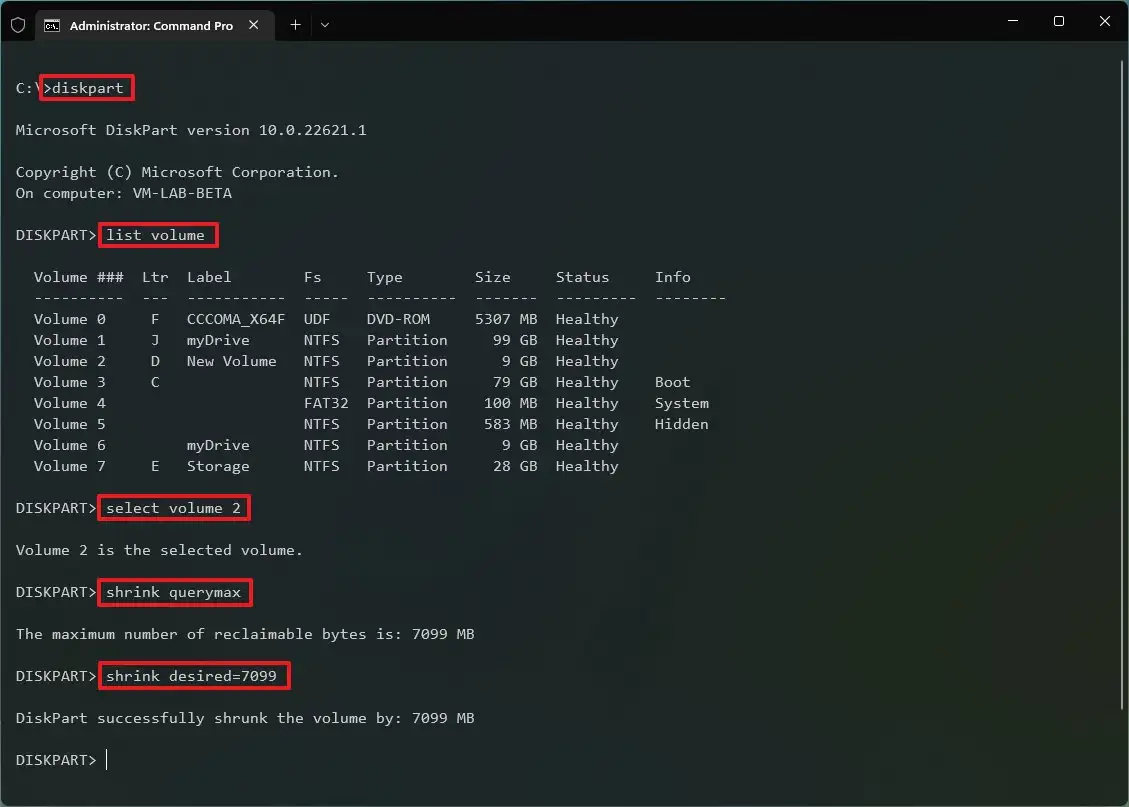The width and height of the screenshot is (1129, 807).
Task: Click the shrink success confirmation message
Action: pos(245,718)
